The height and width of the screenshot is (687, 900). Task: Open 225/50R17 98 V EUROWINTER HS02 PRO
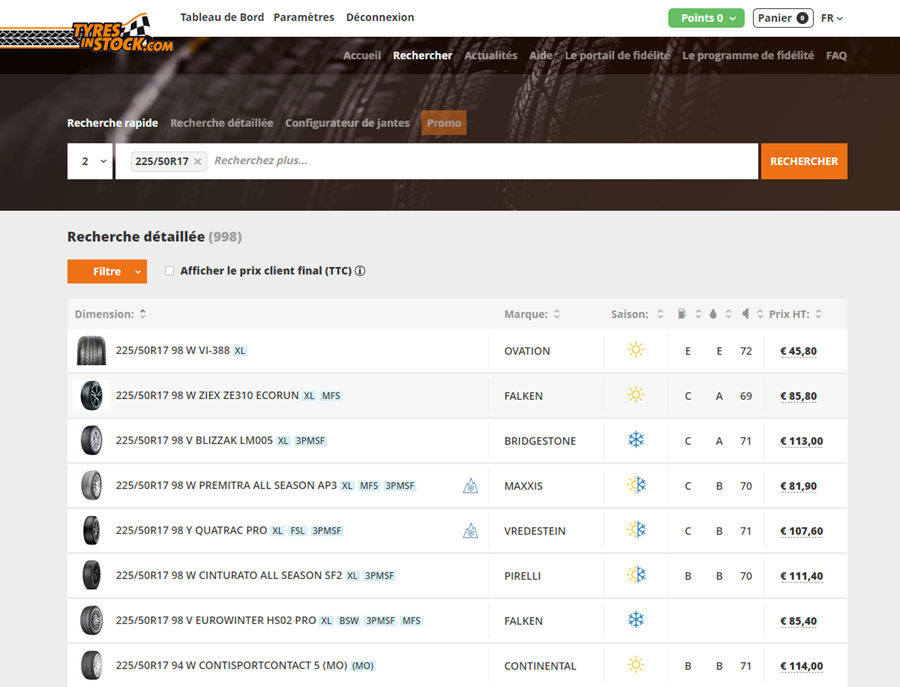[x=216, y=620]
